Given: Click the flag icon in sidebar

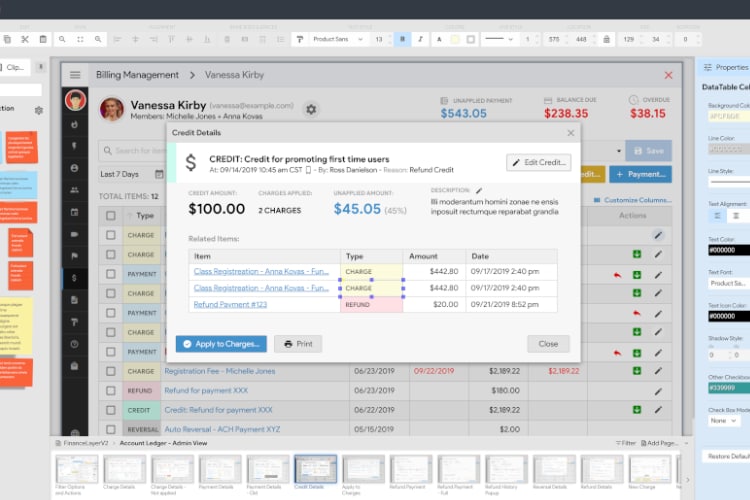Looking at the screenshot, I should click(75, 256).
